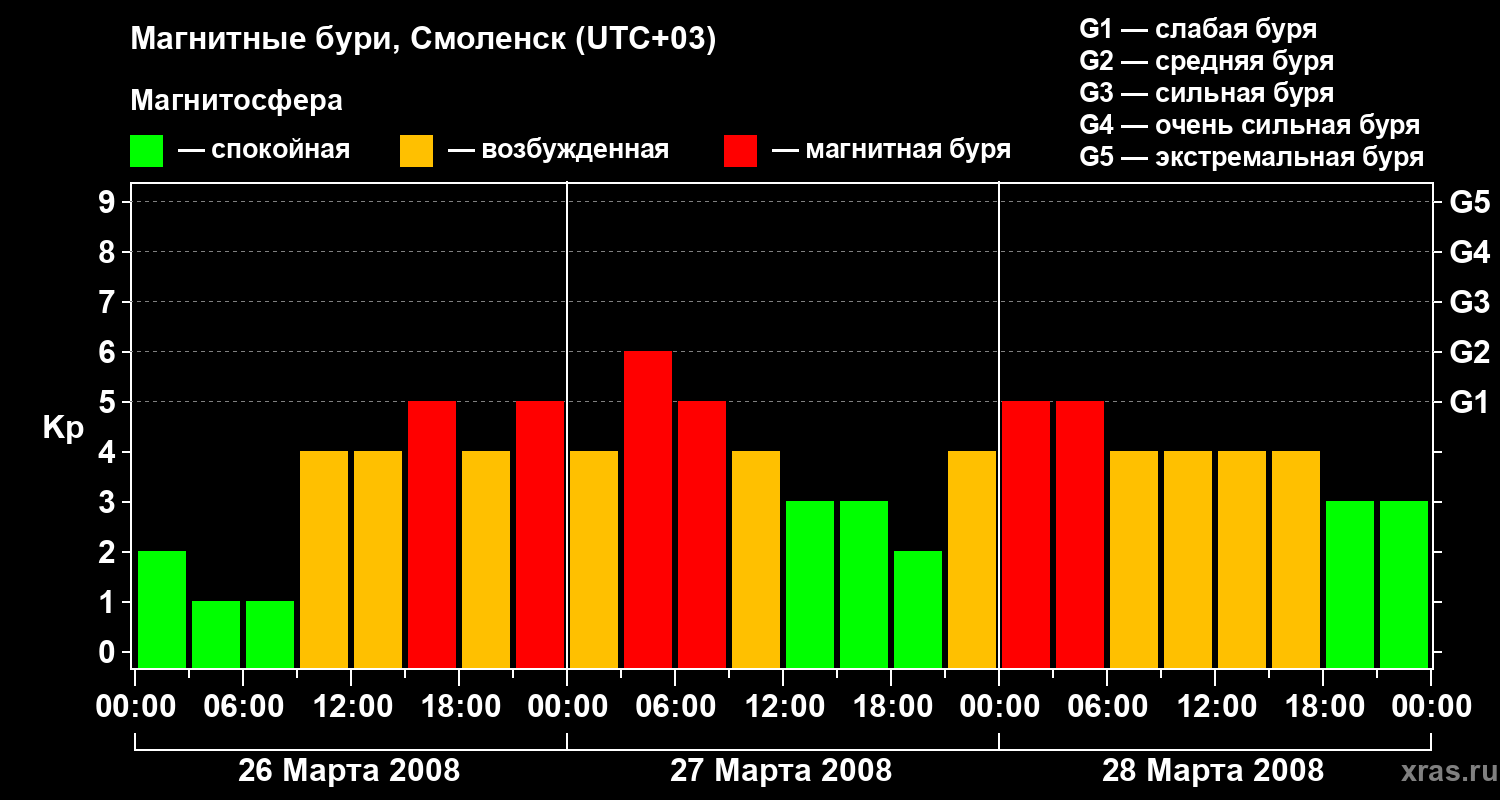Click the '18:00' time label under 28 March

click(x=1323, y=707)
